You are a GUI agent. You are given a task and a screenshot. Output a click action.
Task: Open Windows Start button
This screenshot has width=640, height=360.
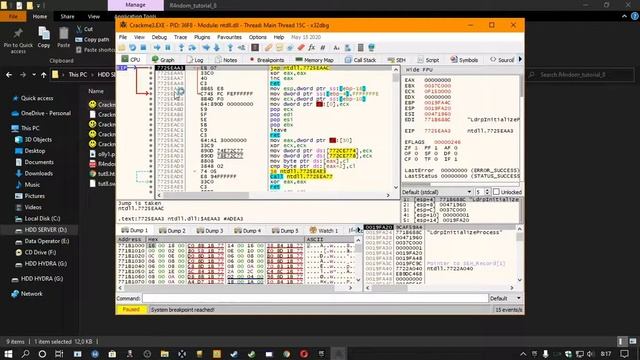tap(8, 353)
